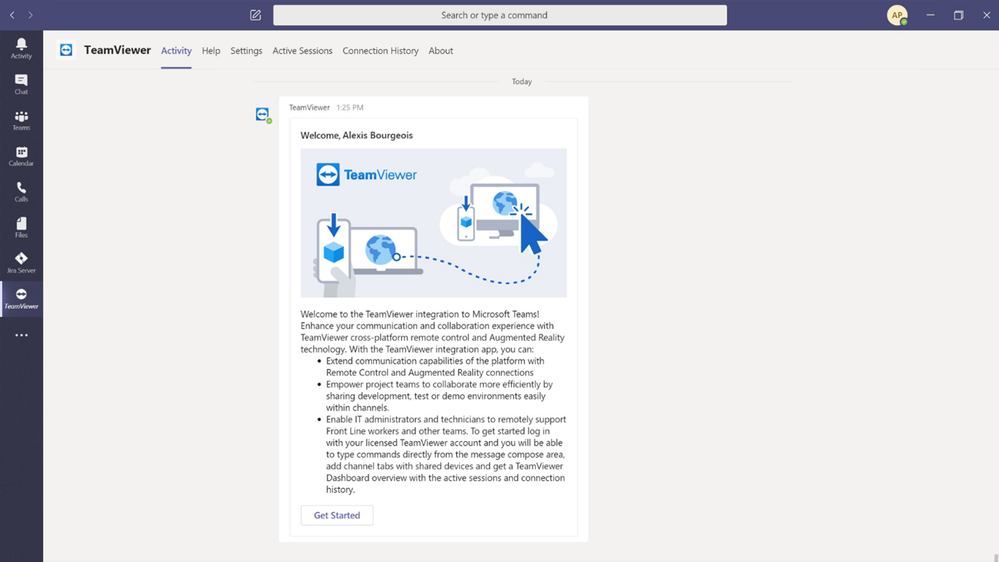Open the Help tab
This screenshot has height=562, width=999.
click(x=211, y=50)
